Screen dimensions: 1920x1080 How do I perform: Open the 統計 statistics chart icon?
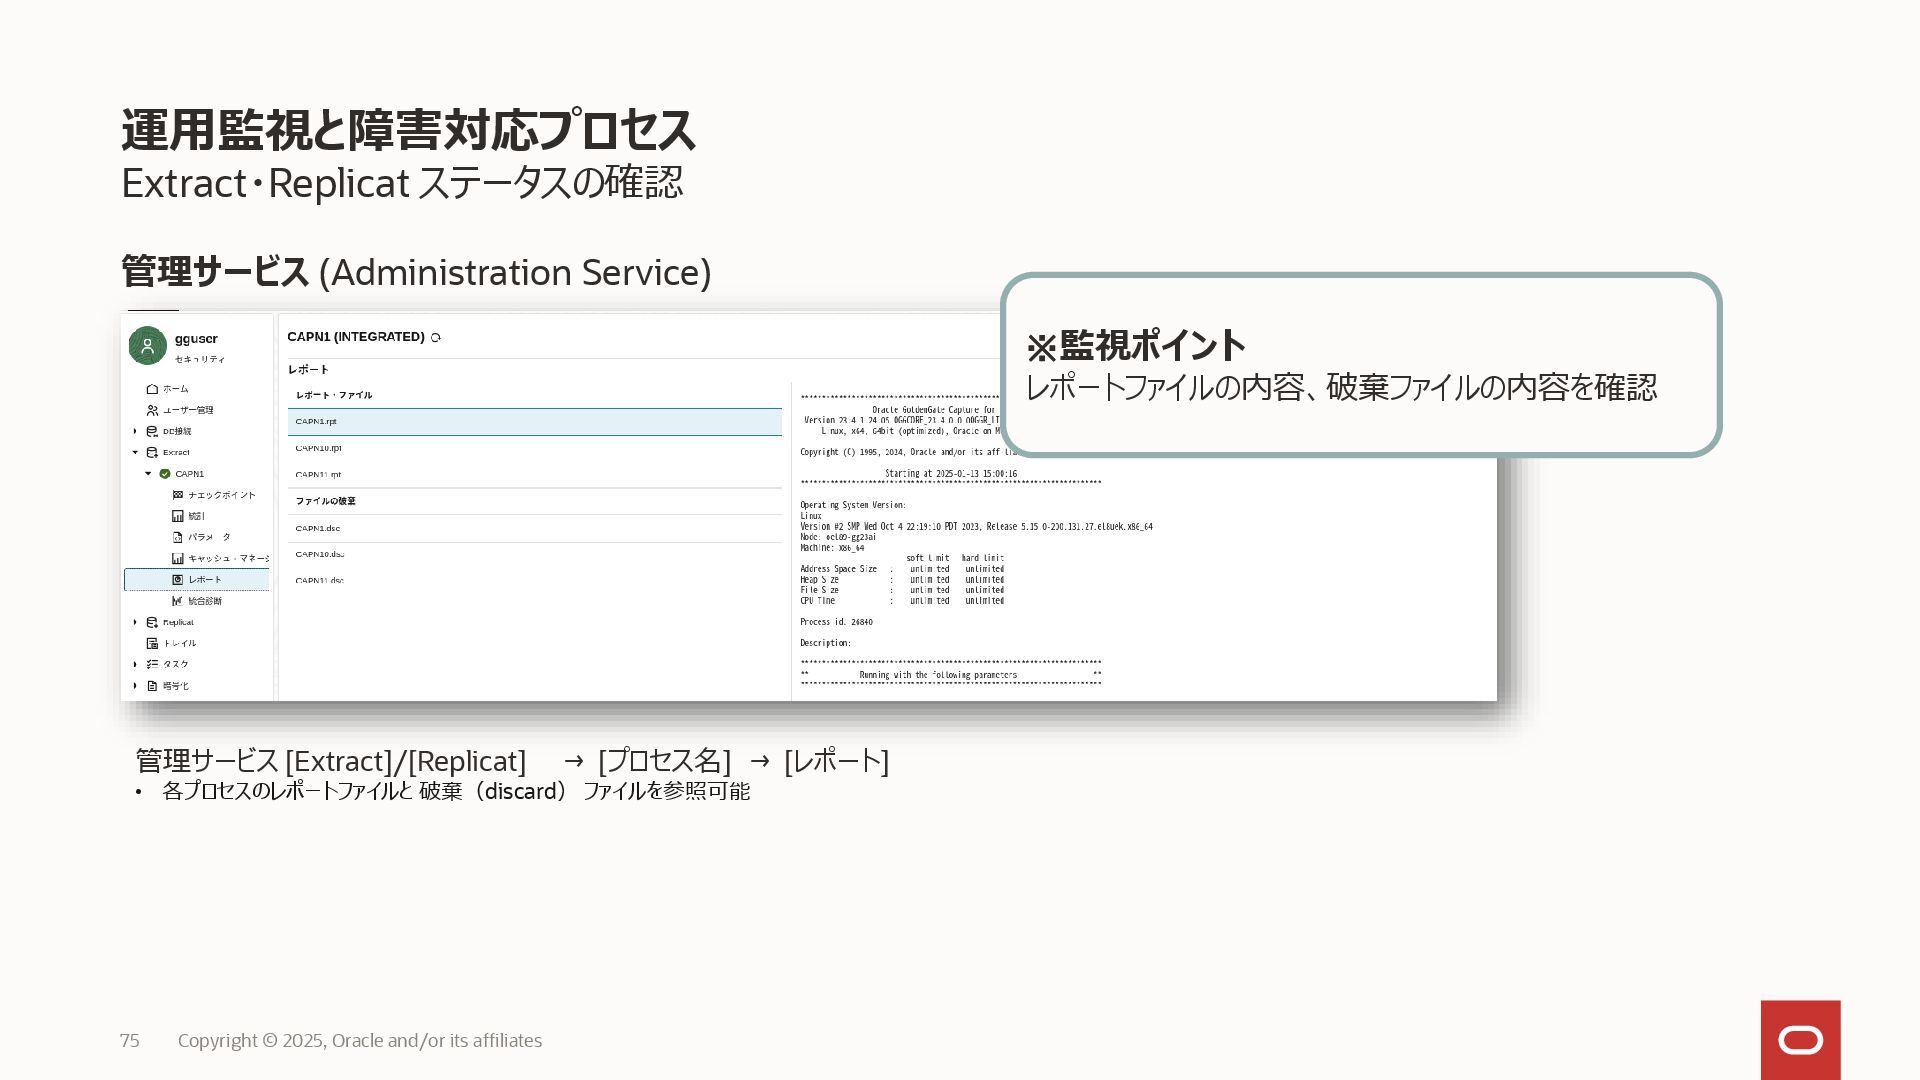tap(178, 516)
